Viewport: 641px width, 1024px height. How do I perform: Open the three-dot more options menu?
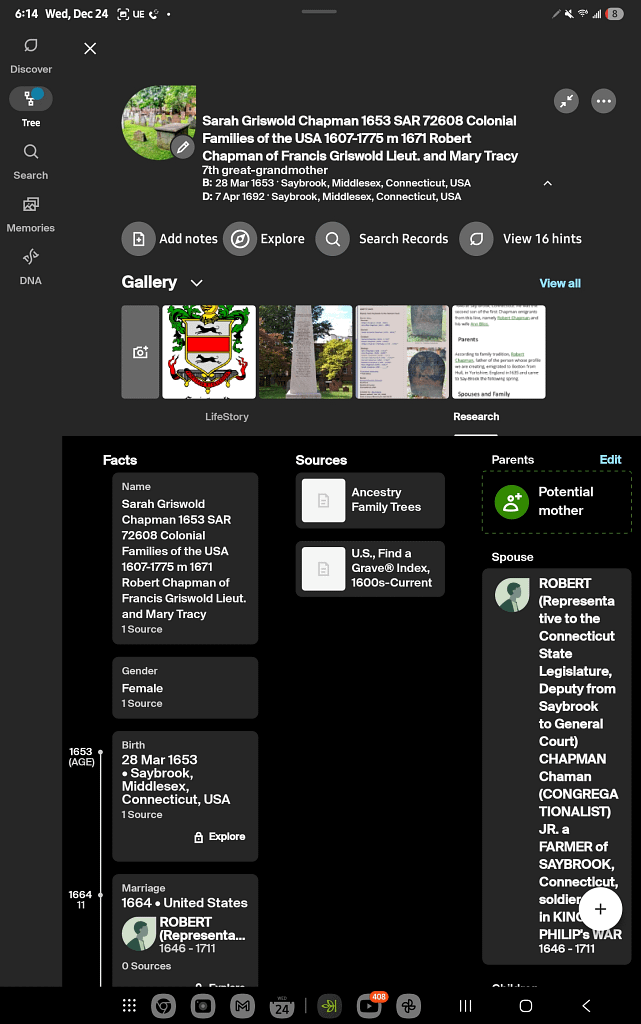[x=603, y=101]
